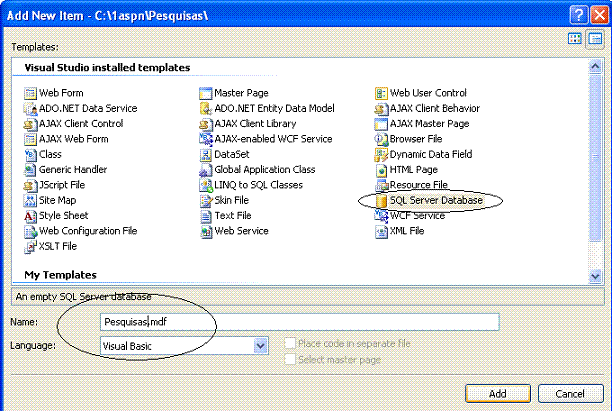Choose the AJAX Client Behavior icon

(381, 109)
